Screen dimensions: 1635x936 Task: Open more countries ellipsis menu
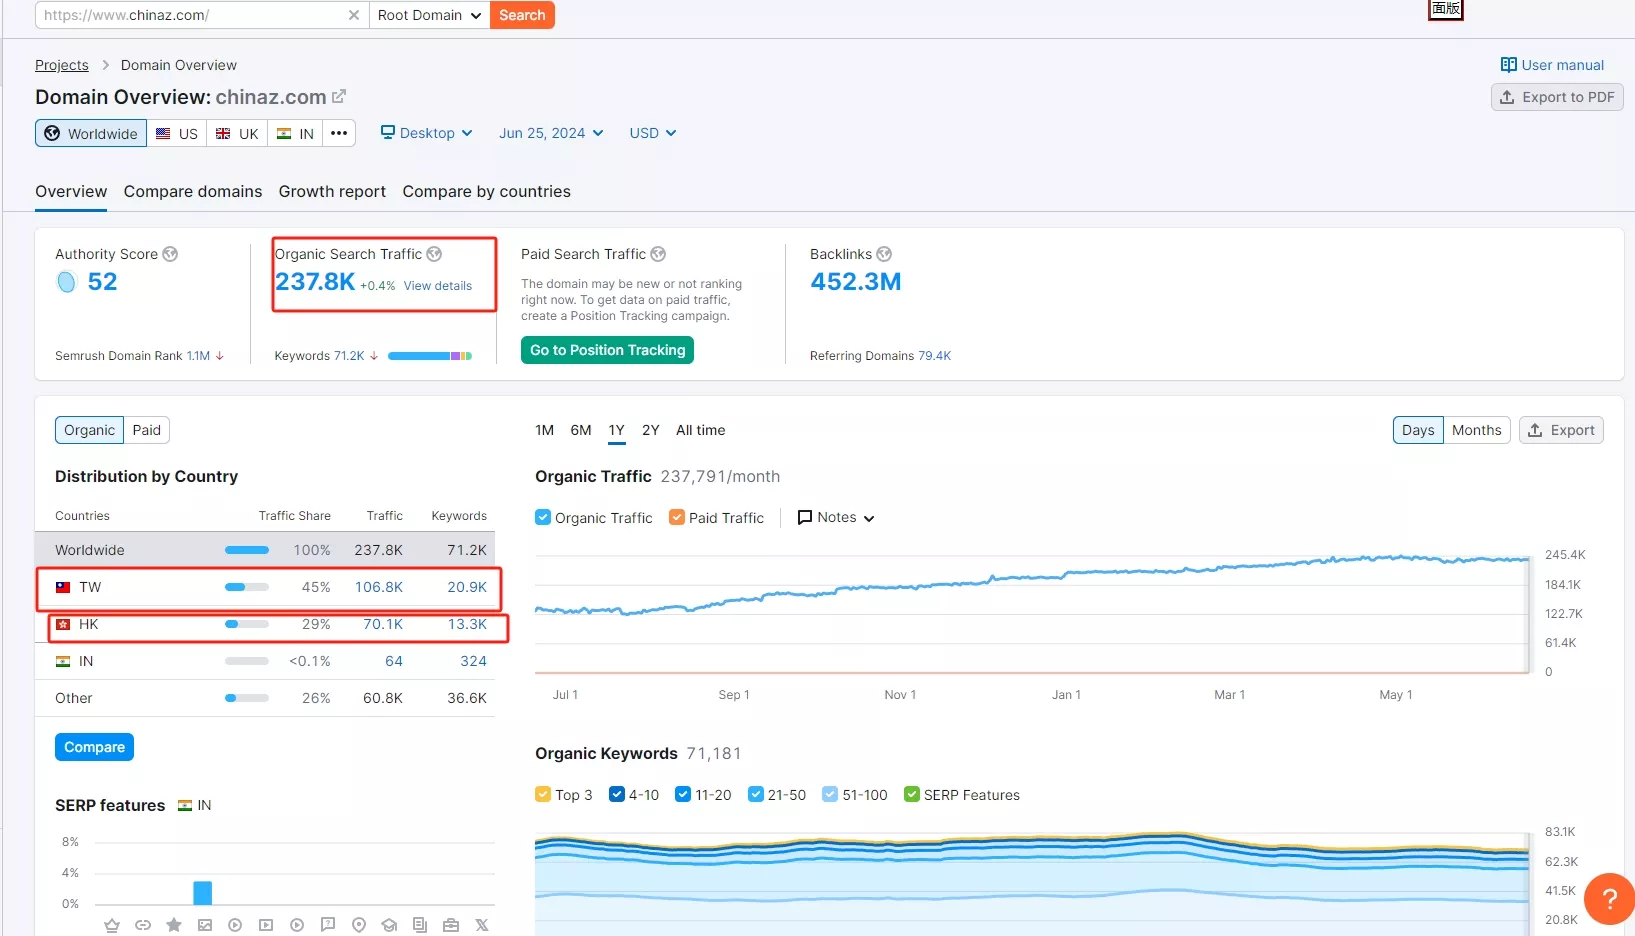(x=339, y=133)
